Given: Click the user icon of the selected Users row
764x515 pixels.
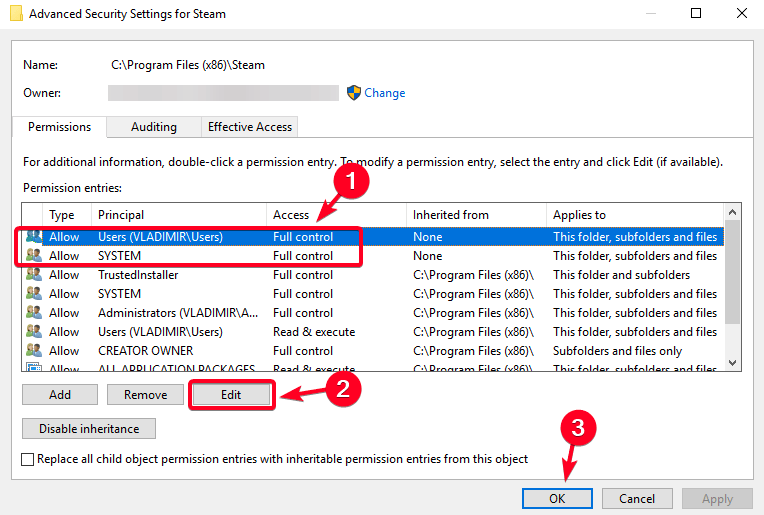Looking at the screenshot, I should (33, 237).
